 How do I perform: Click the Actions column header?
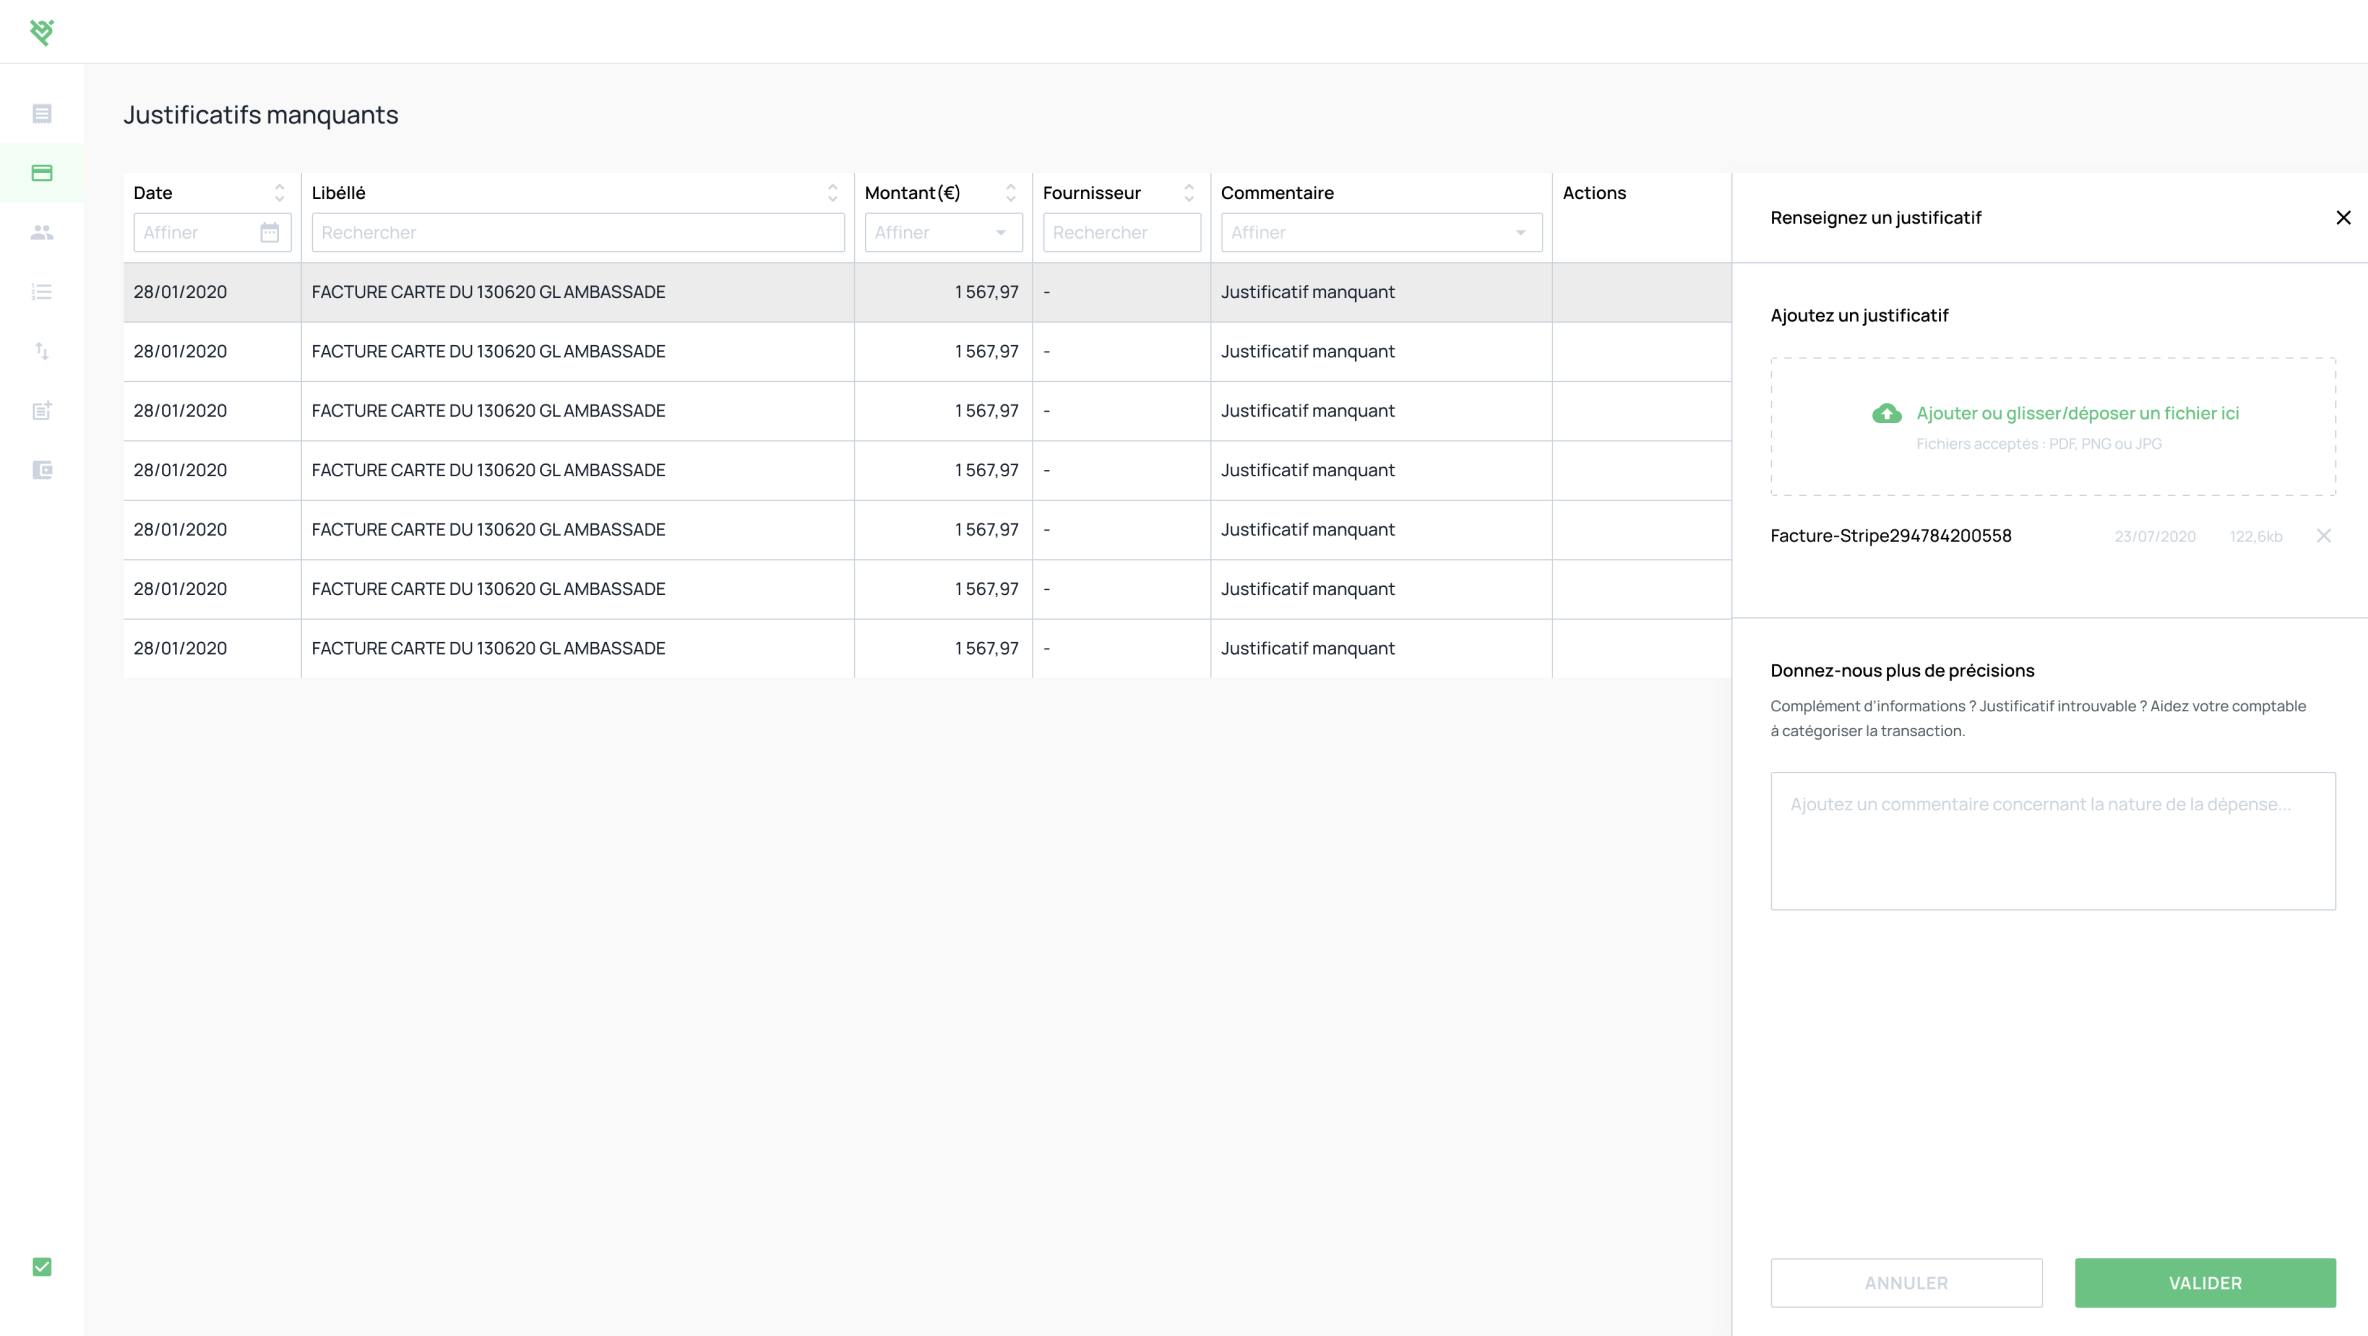point(1594,193)
